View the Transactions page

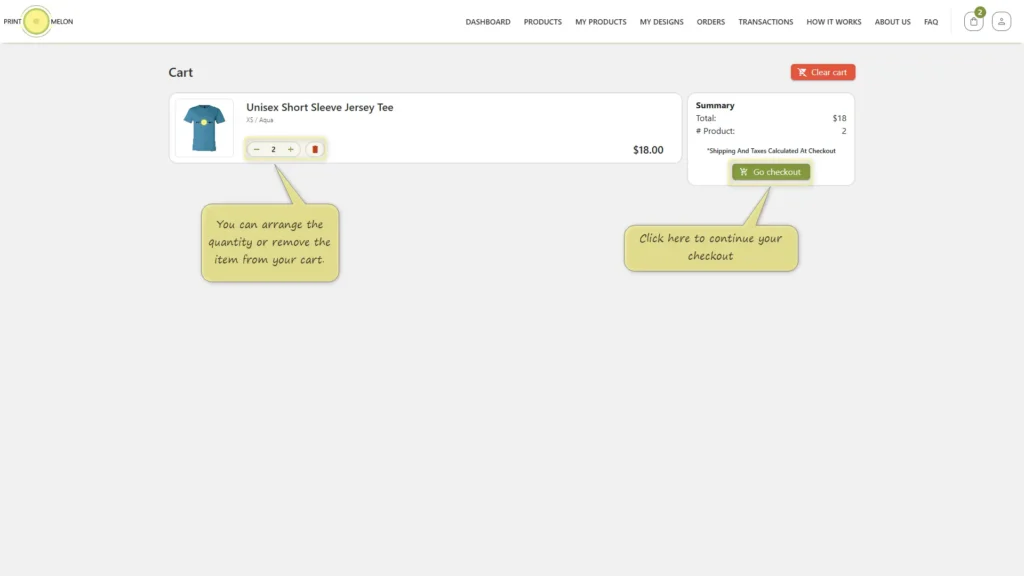point(765,22)
